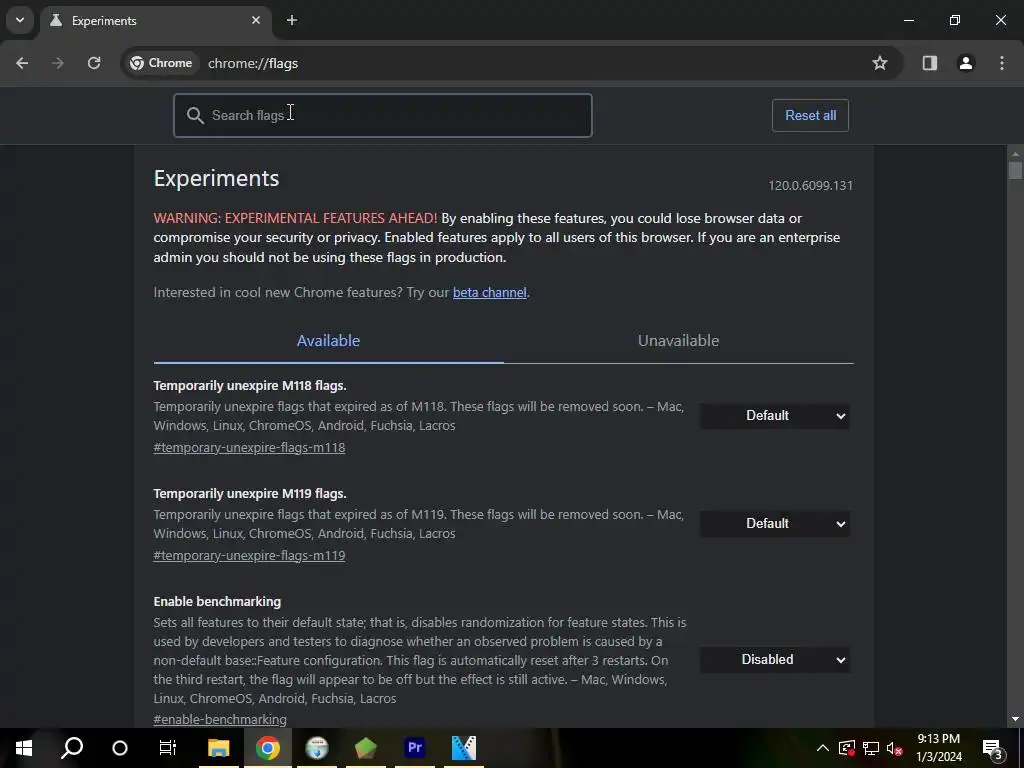Open a new tab with plus icon
The width and height of the screenshot is (1024, 768).
[292, 20]
